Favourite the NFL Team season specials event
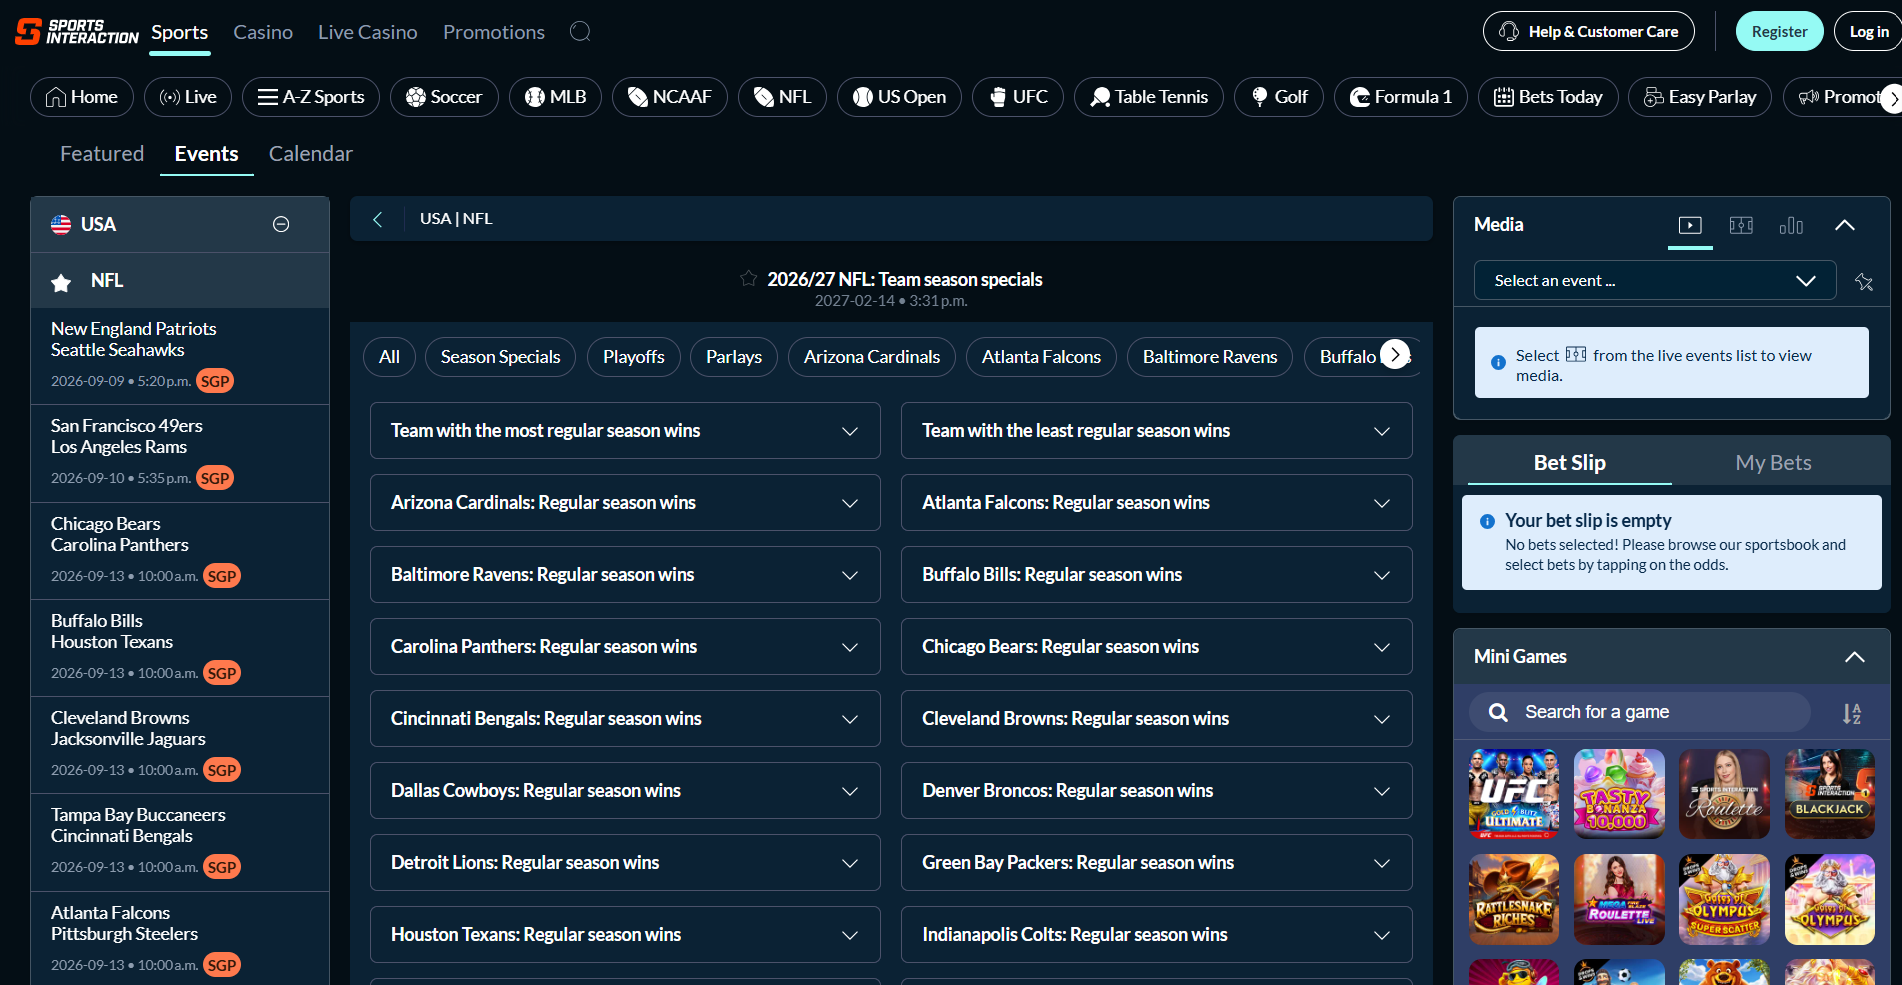Viewport: 1902px width, 985px height. 748,278
